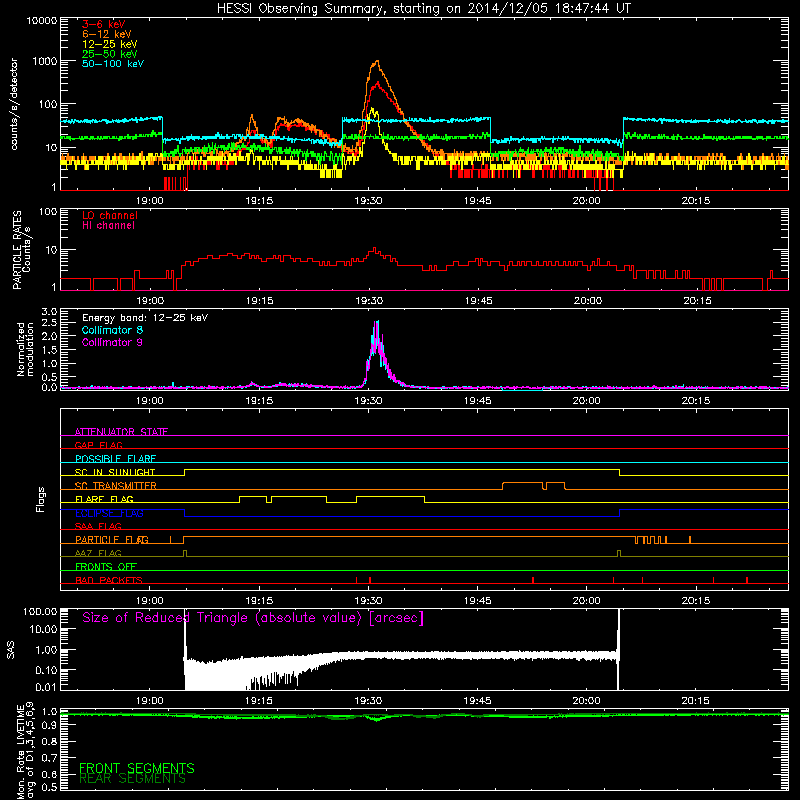Screen dimensions: 800x800
Task: Select the 6-12 keV legend label
Action: pos(107,34)
